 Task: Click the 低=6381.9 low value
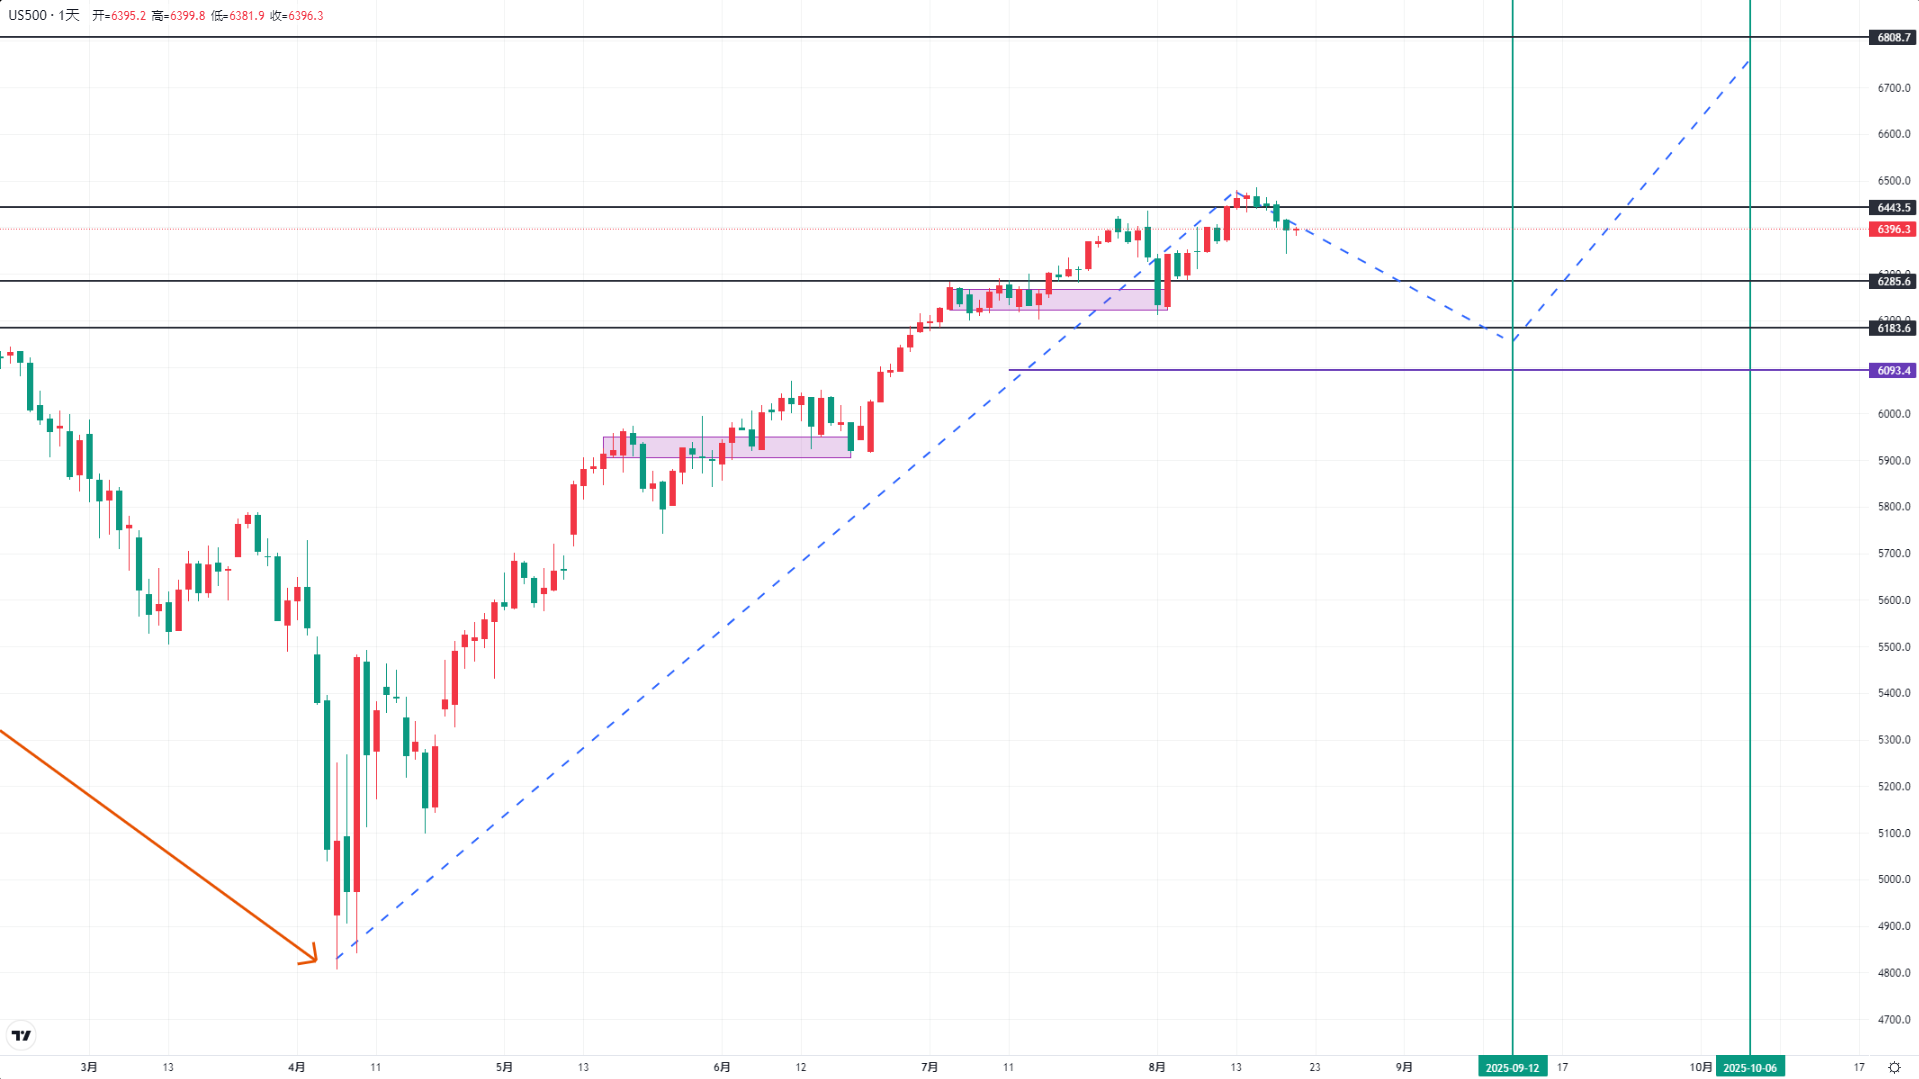[238, 16]
